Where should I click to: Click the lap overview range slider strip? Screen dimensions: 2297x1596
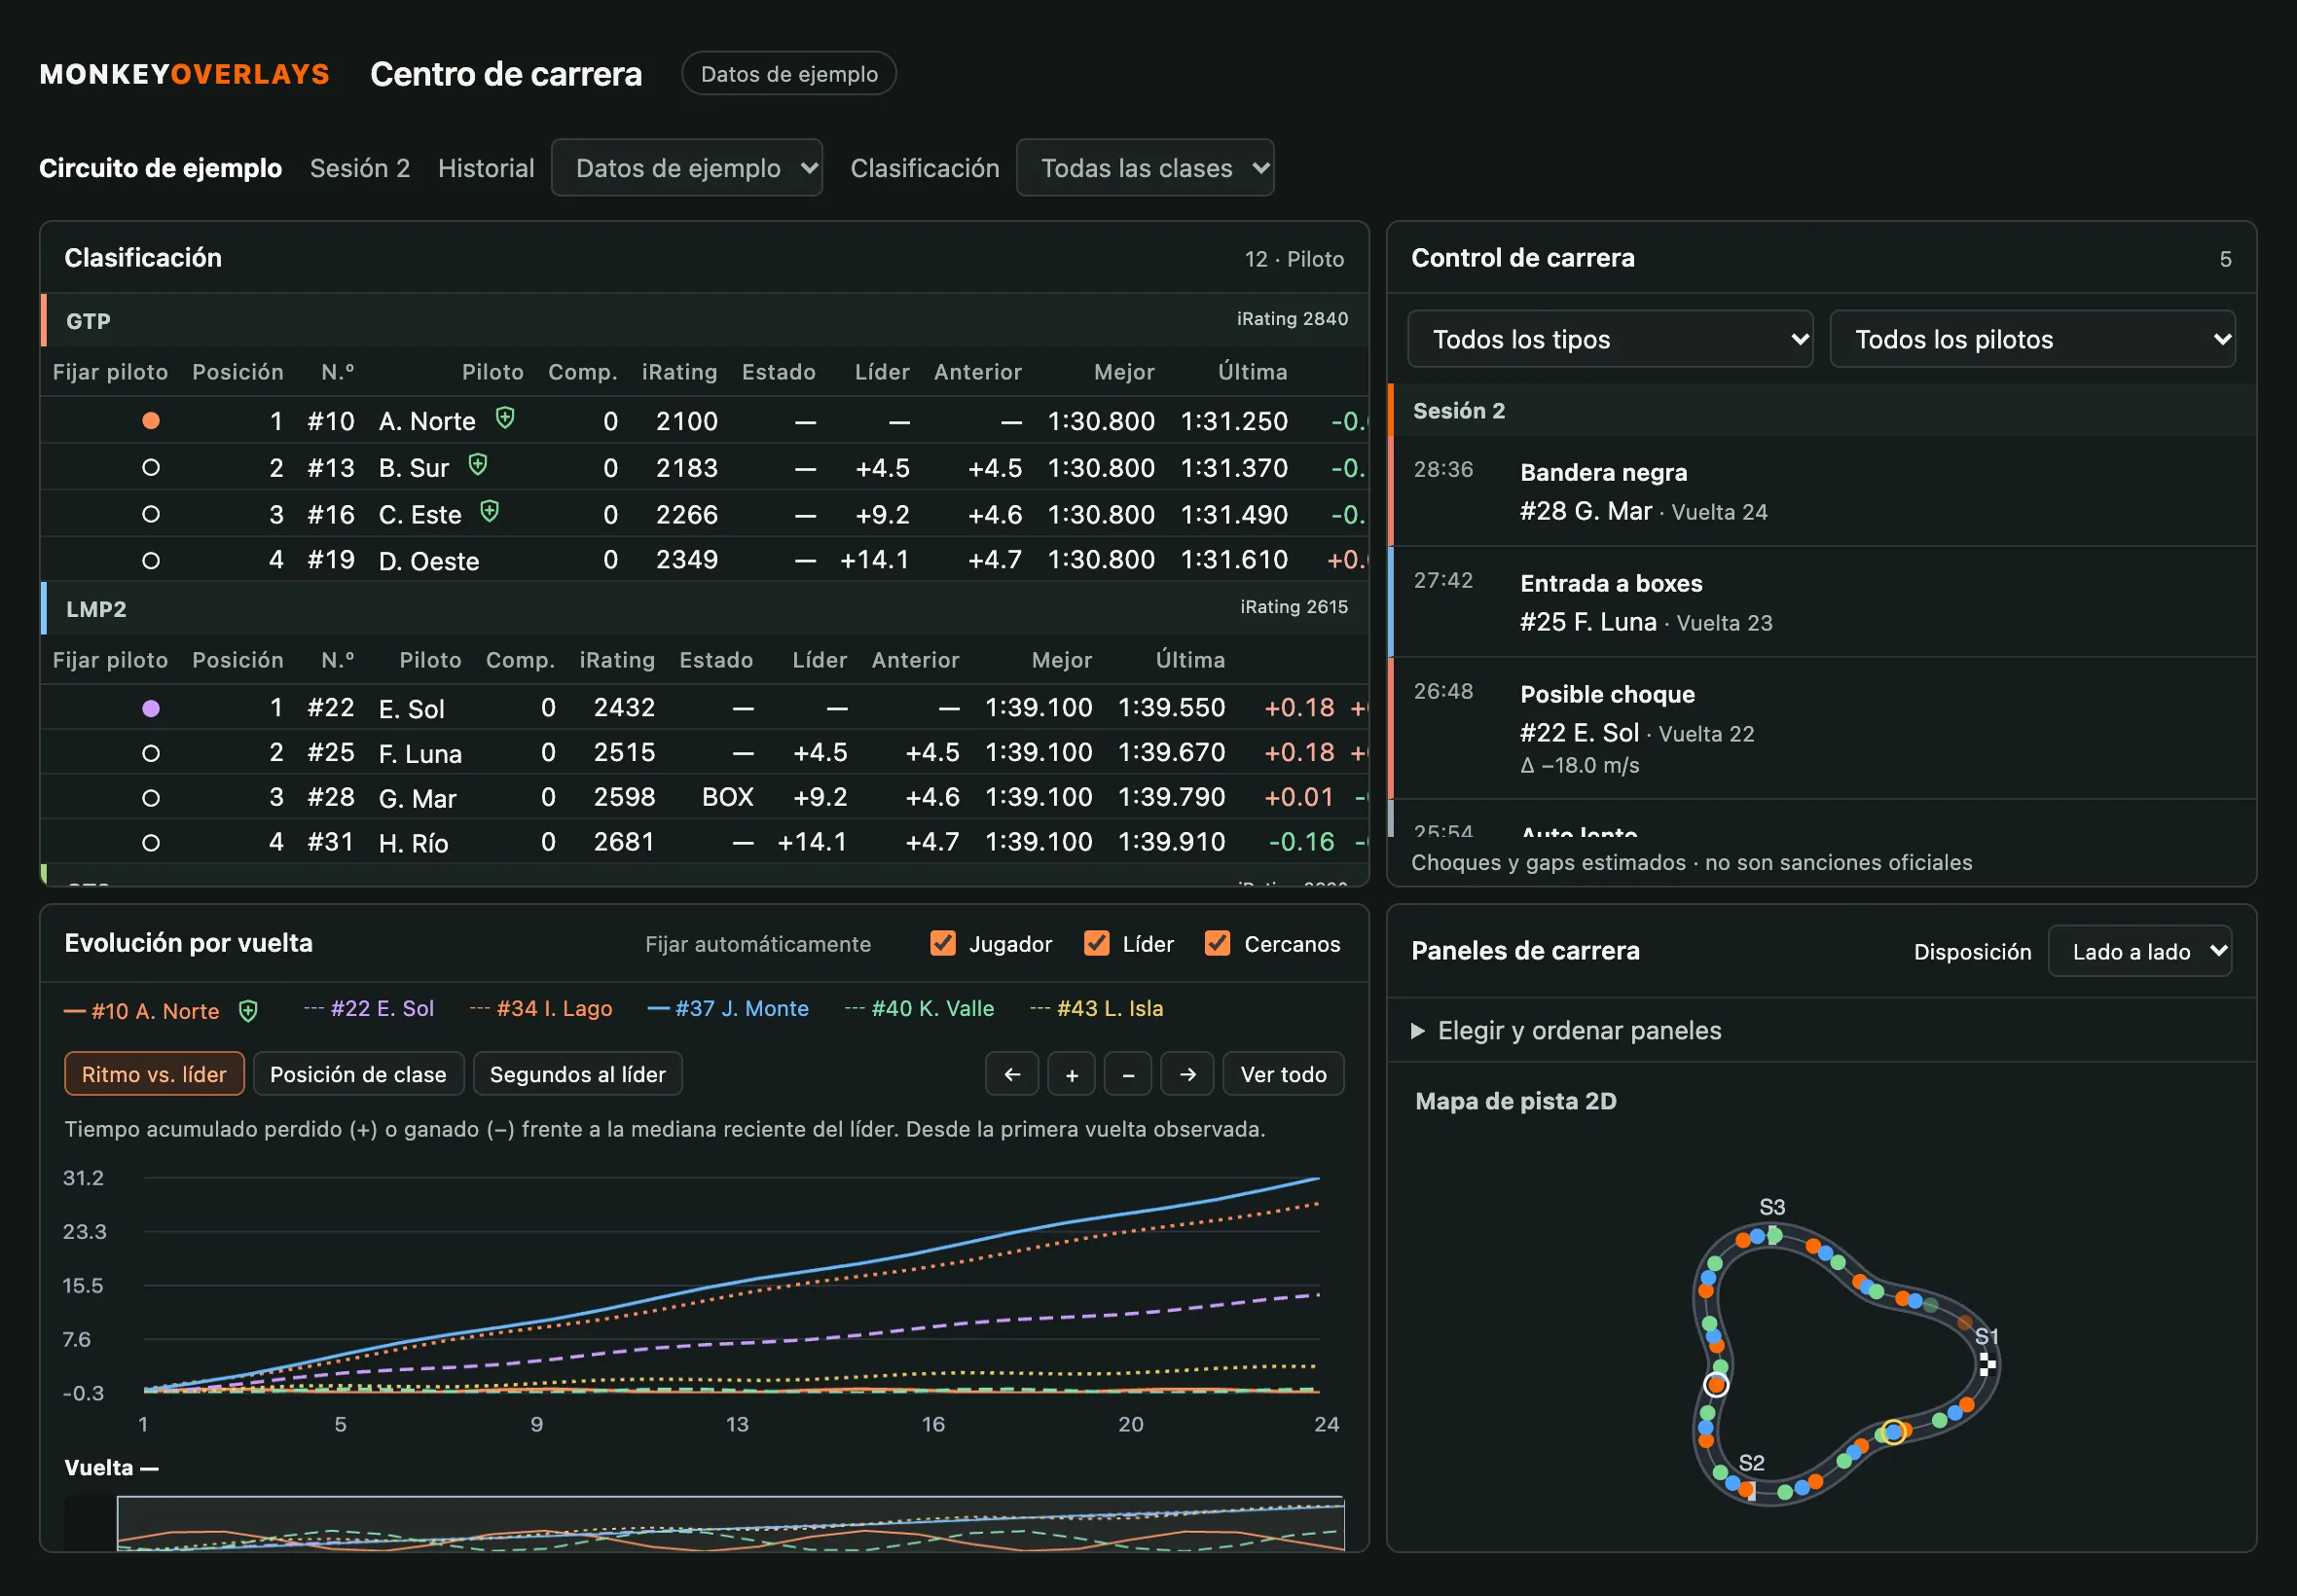click(704, 1523)
